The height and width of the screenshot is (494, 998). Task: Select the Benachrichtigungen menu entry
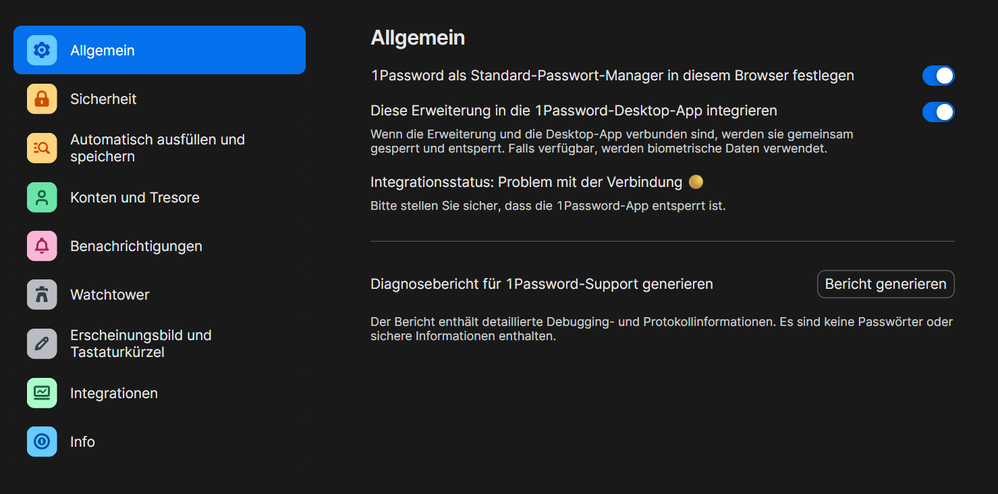pos(136,246)
